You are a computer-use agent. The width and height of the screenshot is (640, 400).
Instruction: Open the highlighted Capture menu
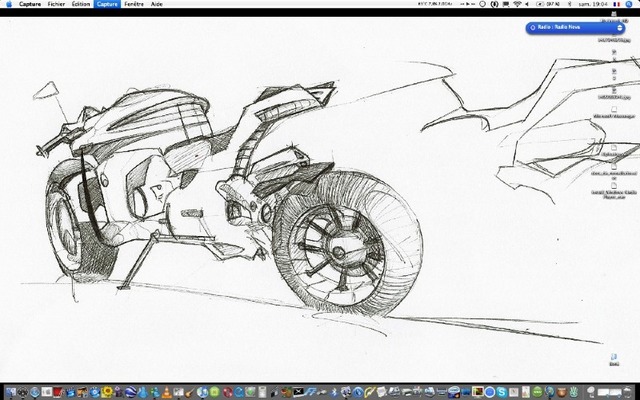click(107, 4)
